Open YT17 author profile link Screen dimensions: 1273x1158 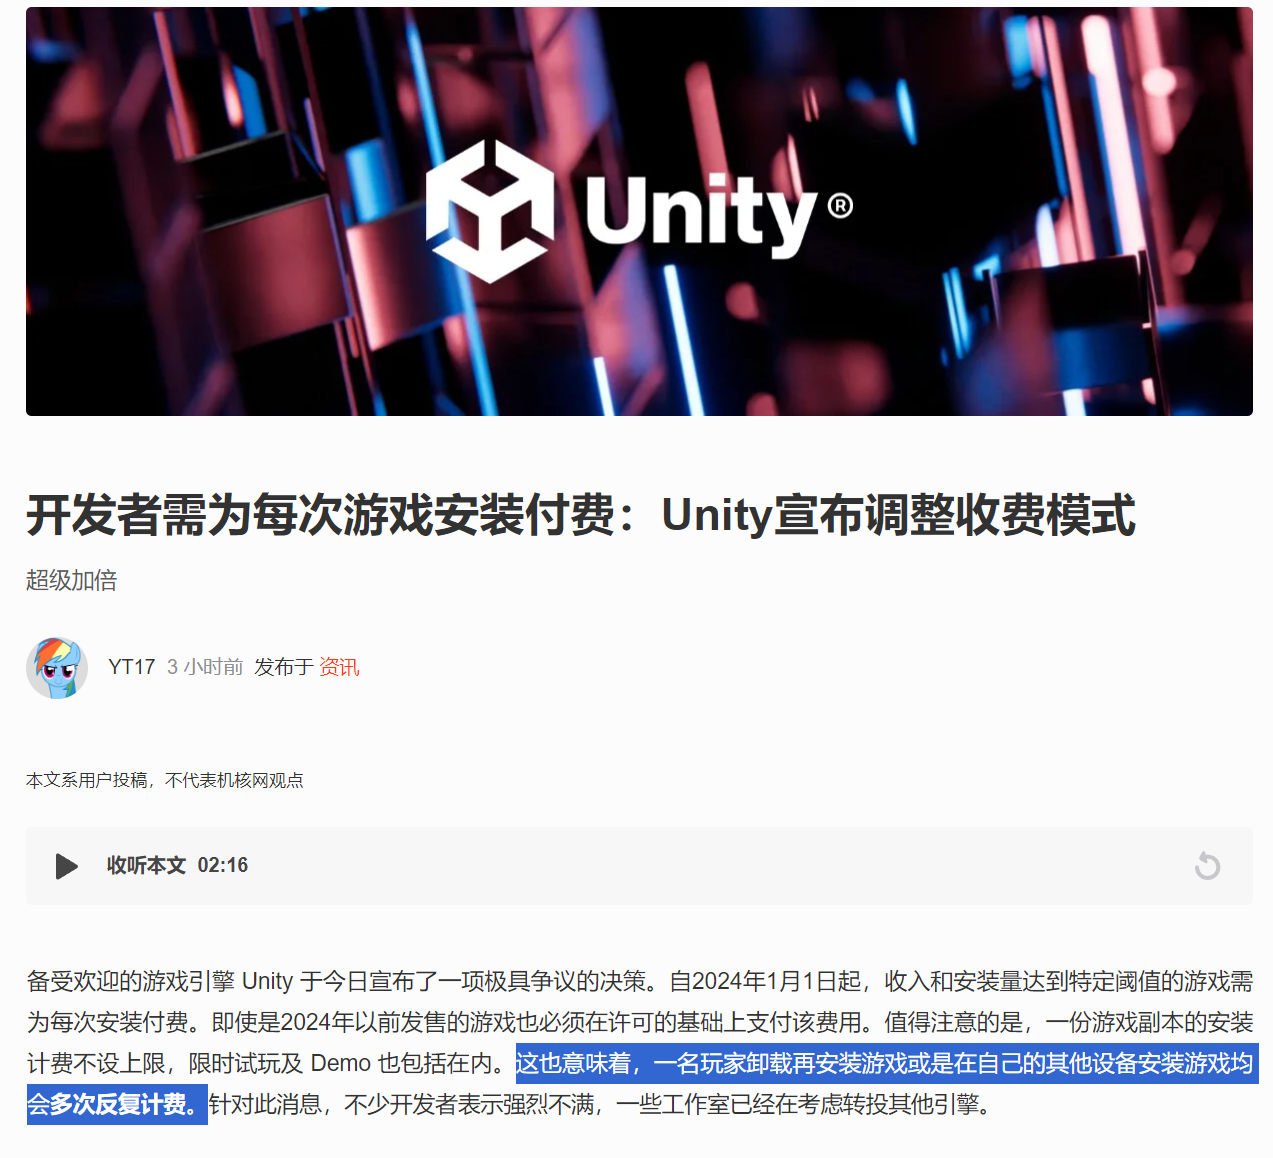click(132, 667)
